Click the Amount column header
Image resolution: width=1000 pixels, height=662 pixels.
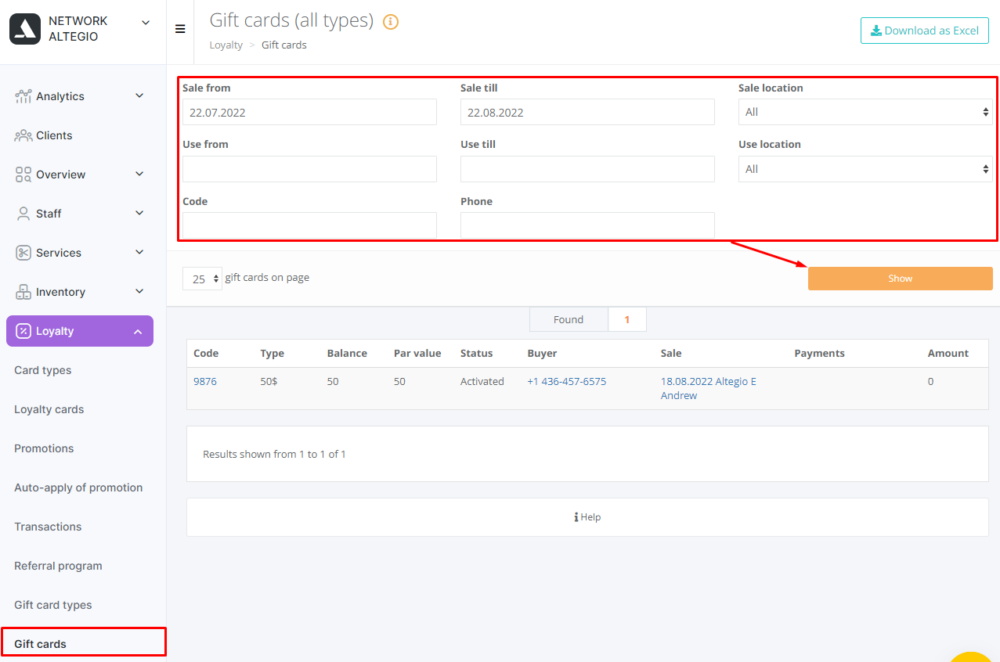(948, 353)
